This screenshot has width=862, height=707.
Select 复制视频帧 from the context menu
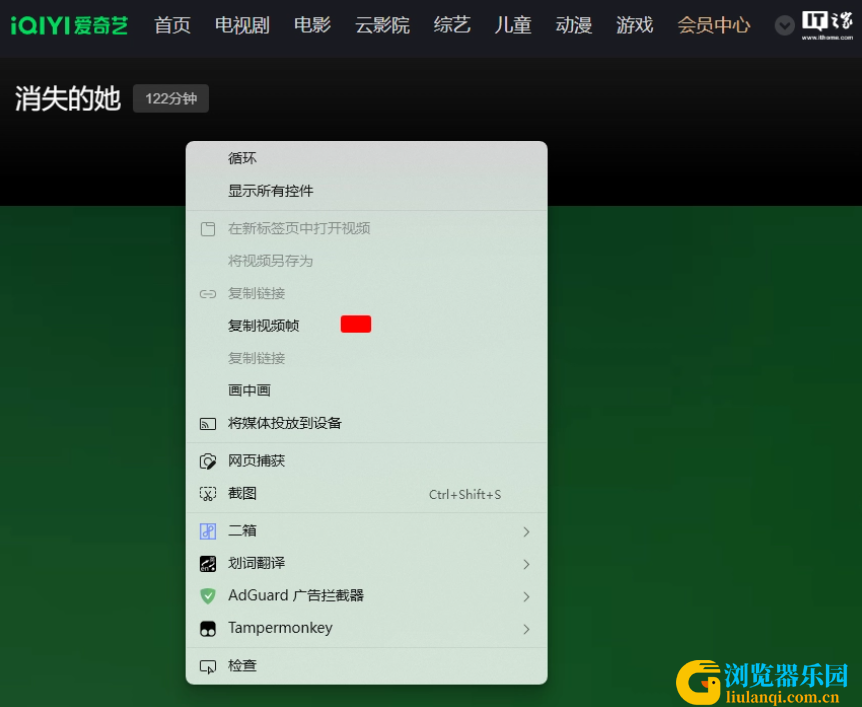click(x=367, y=325)
